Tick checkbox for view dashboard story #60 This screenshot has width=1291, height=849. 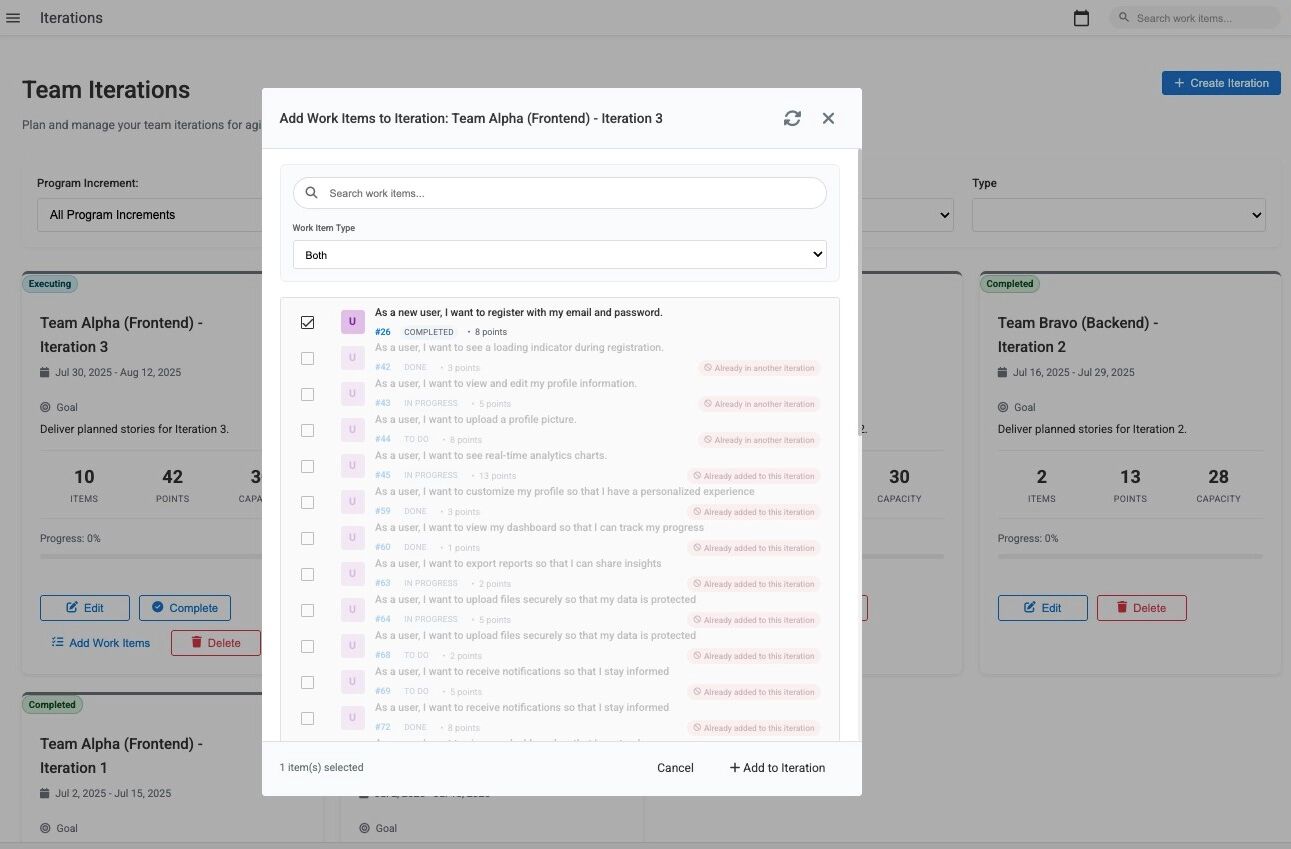[x=307, y=538]
